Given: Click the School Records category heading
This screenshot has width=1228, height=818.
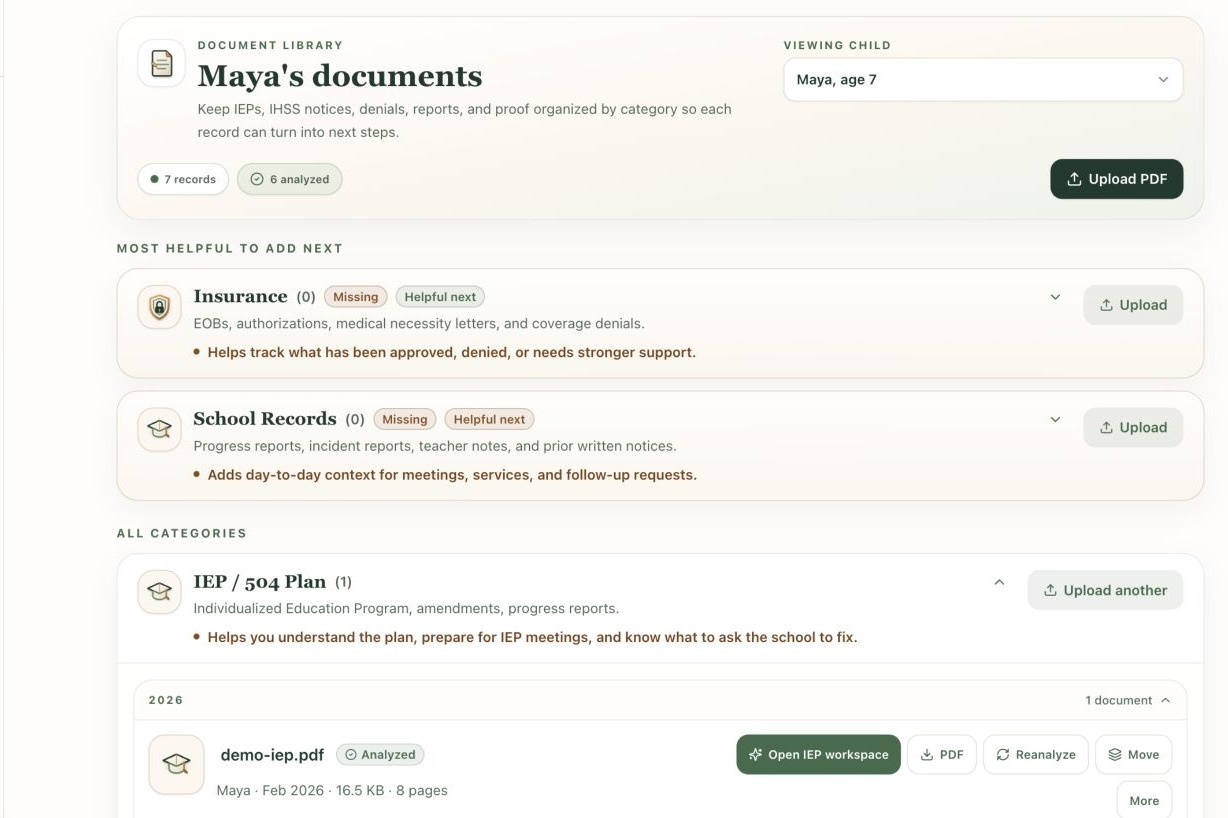Looking at the screenshot, I should 265,419.
